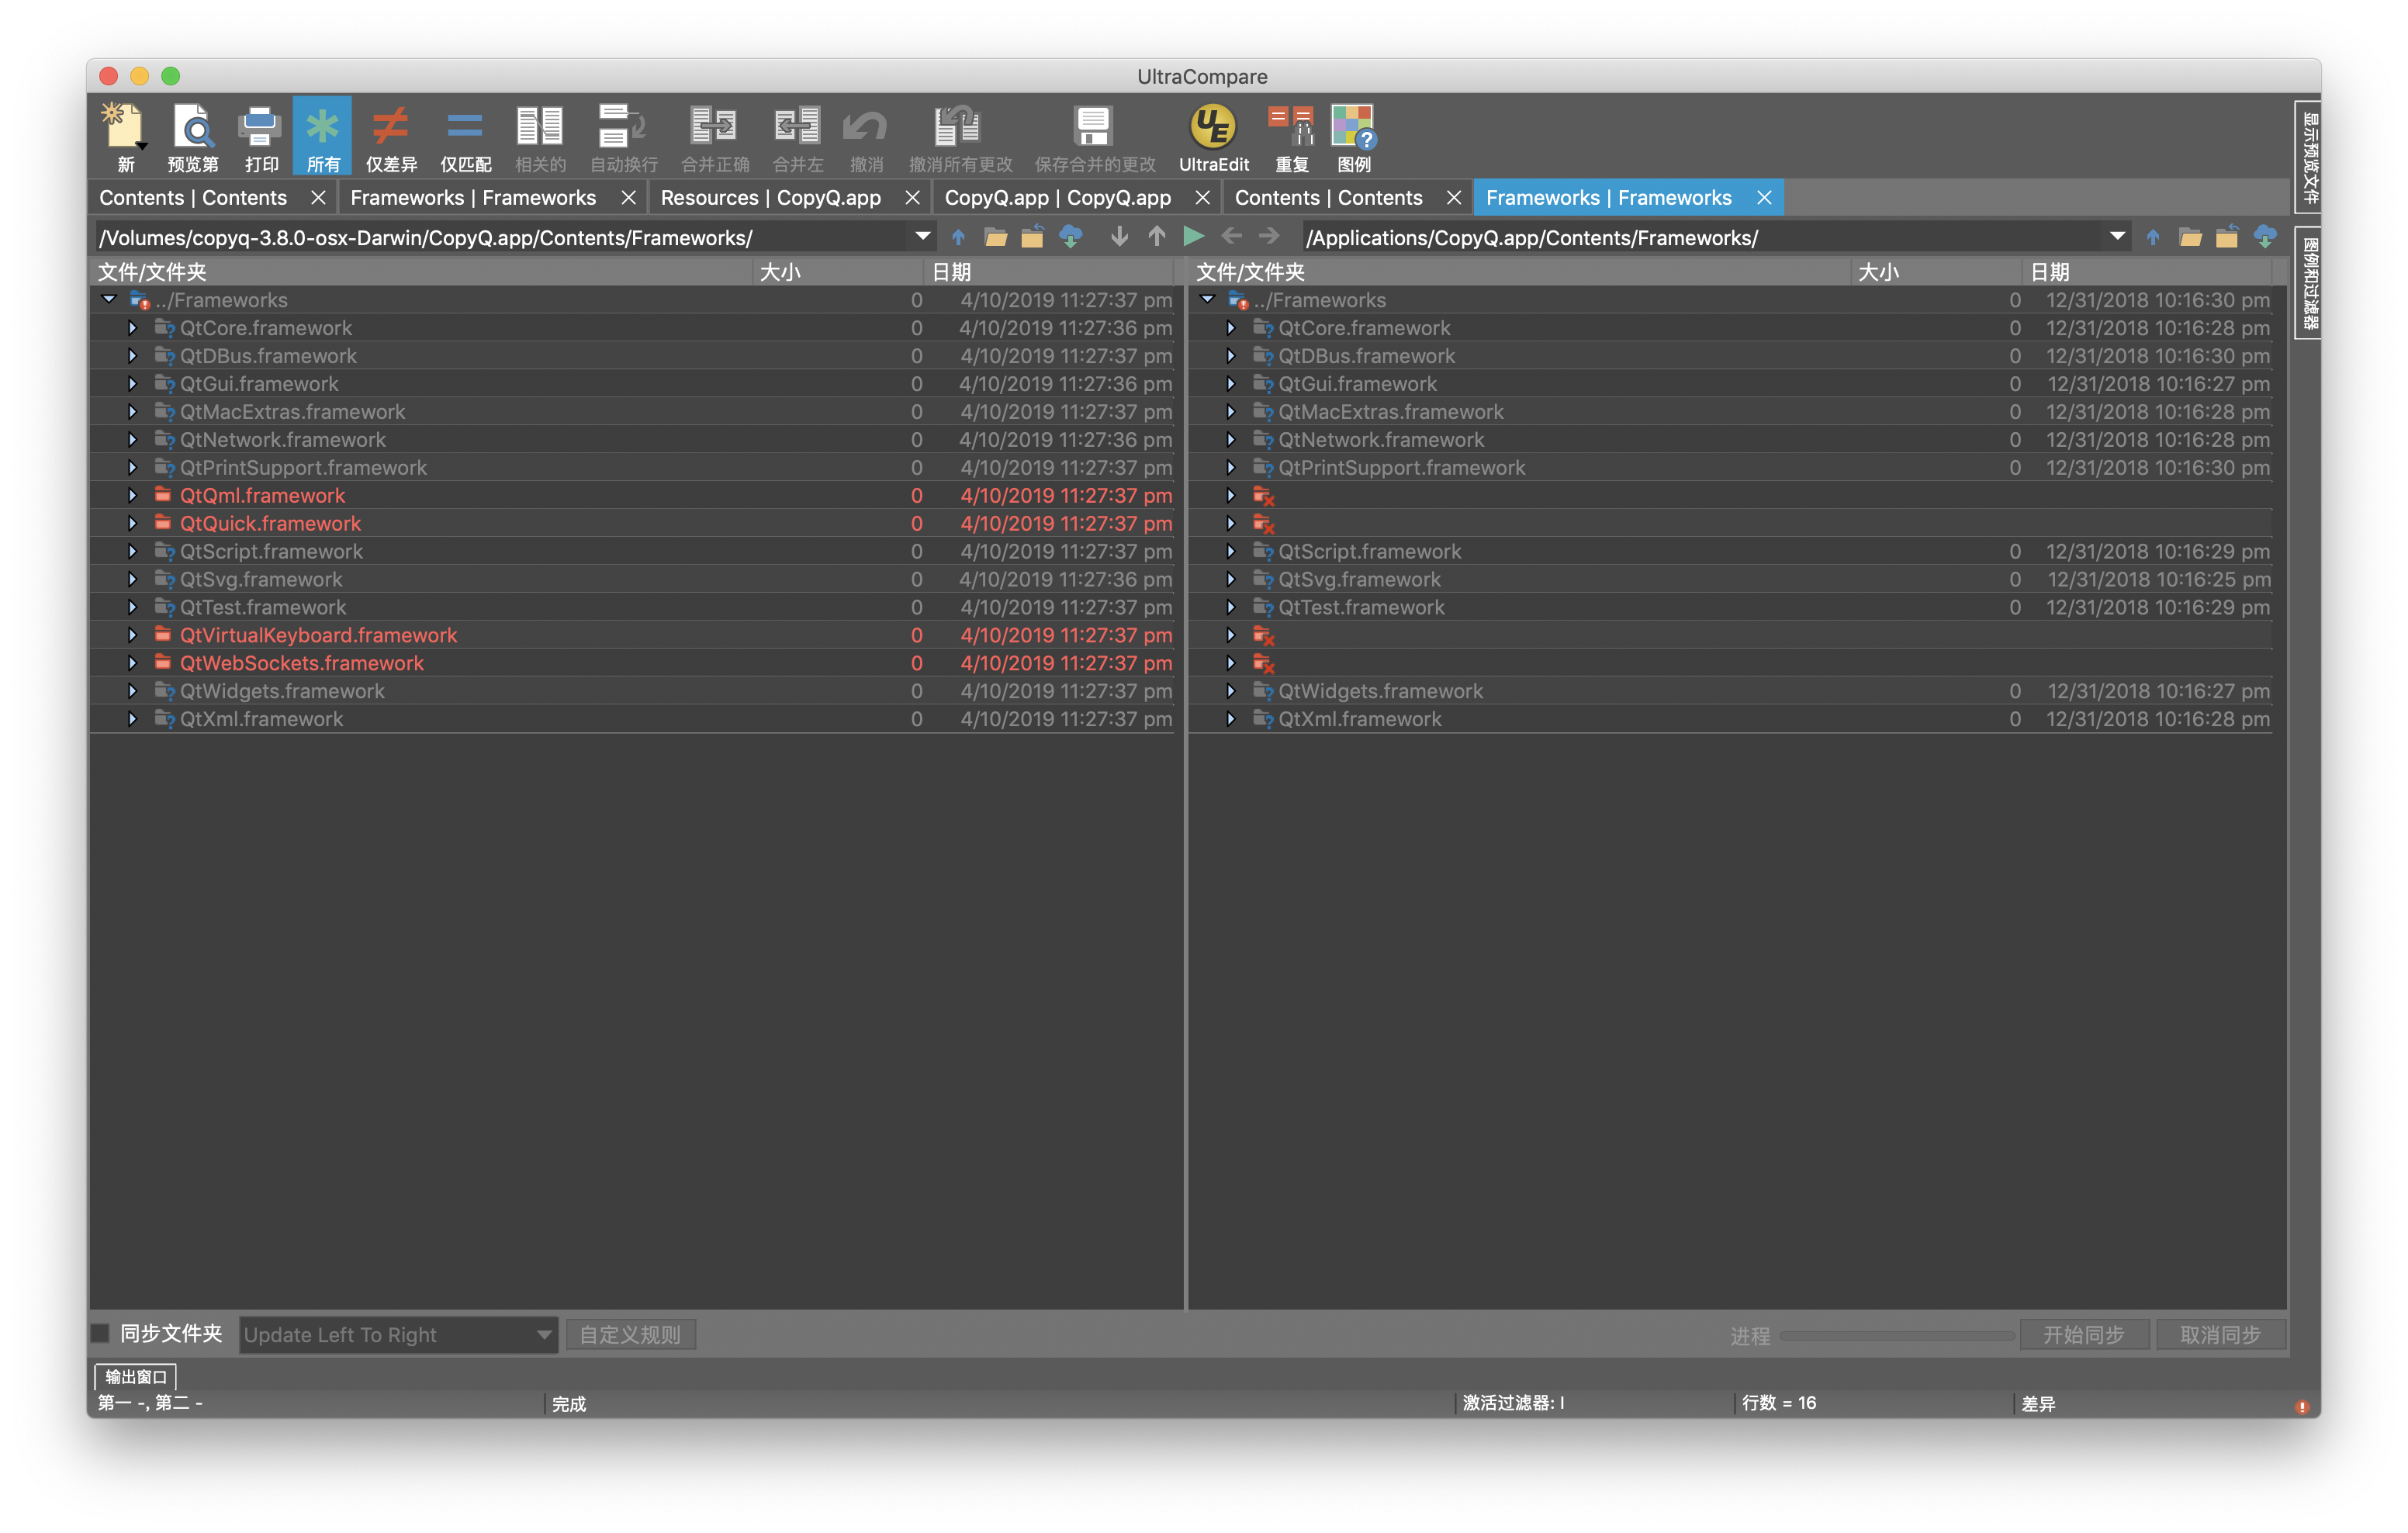This screenshot has height=1533, width=2408.
Task: Click Merge Right (合并正确) icon
Action: [715, 137]
